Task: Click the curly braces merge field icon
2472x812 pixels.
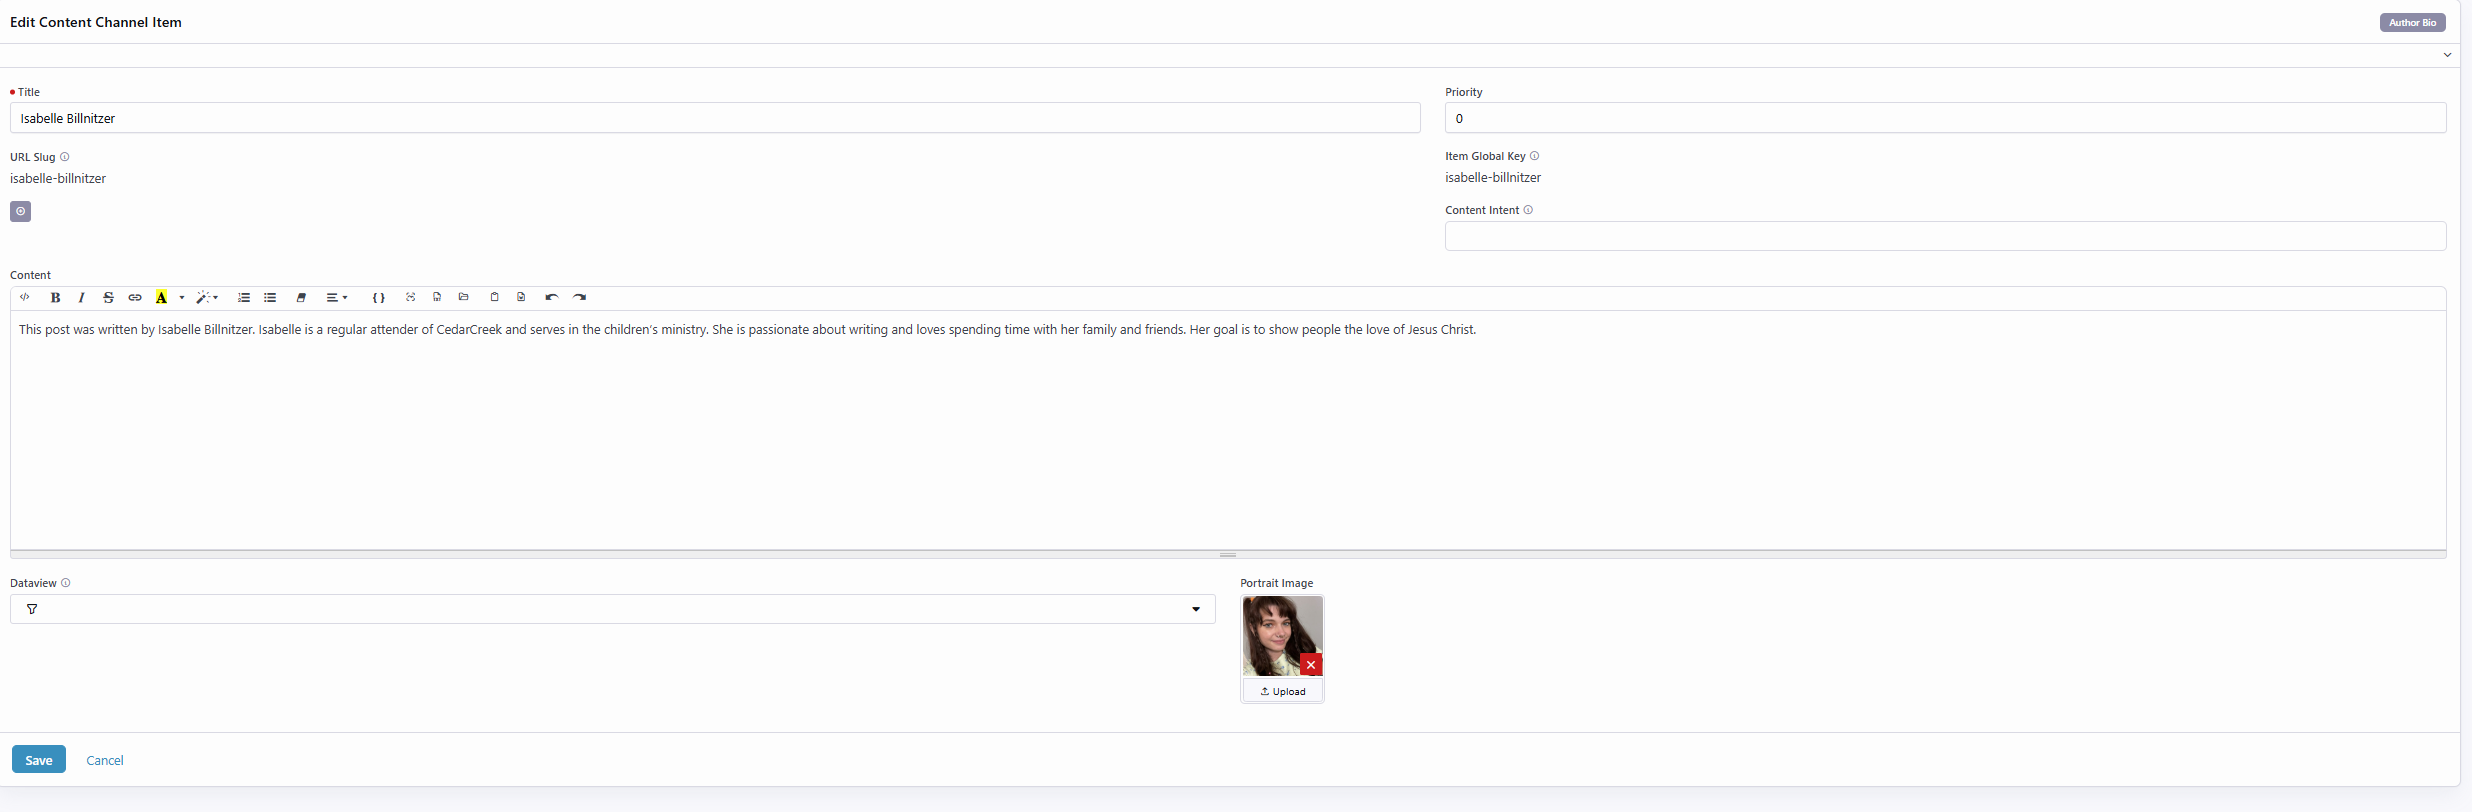Action: (x=378, y=297)
